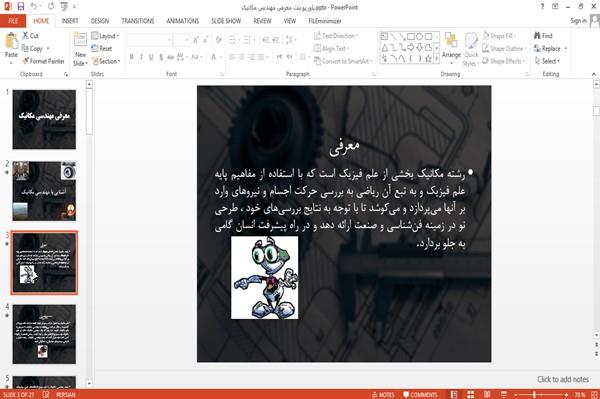Reset the slide layout
Viewport: 600px width, 399px height.
(x=102, y=49)
